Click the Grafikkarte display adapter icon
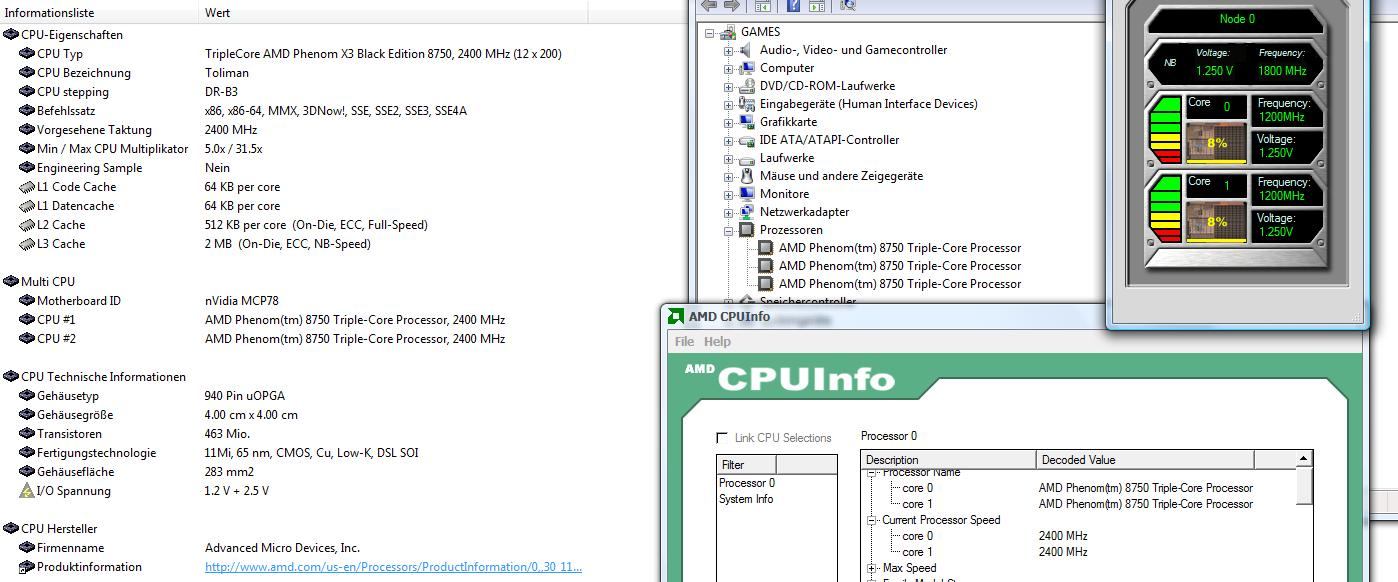This screenshot has height=582, width=1398. [746, 122]
